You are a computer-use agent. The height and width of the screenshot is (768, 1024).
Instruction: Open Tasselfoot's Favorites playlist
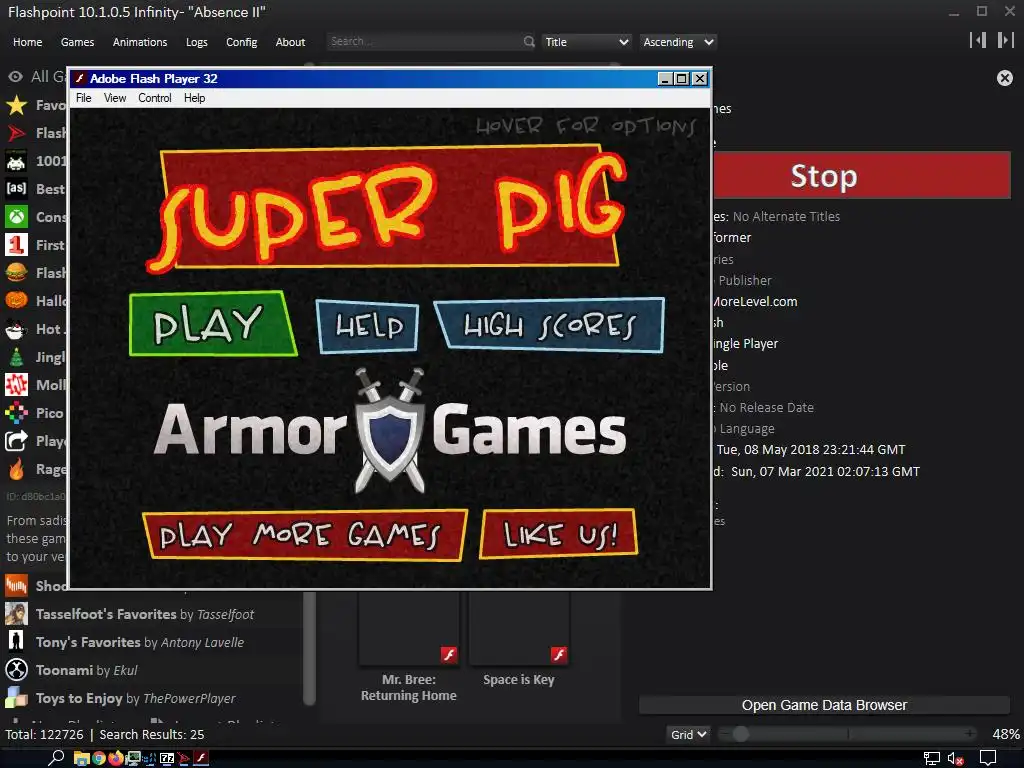145,614
